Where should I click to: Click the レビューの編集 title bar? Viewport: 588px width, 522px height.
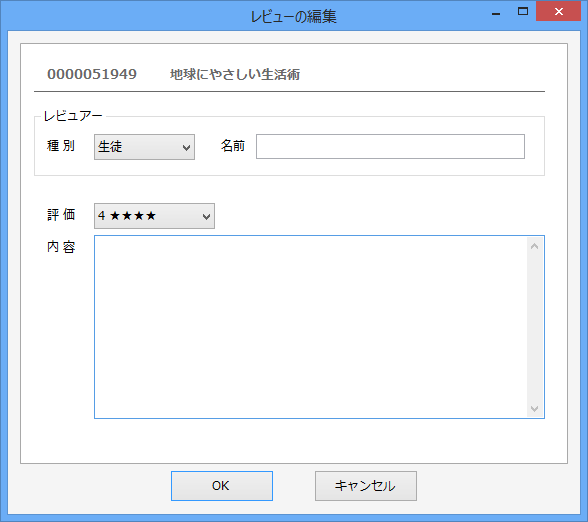pyautogui.click(x=293, y=16)
